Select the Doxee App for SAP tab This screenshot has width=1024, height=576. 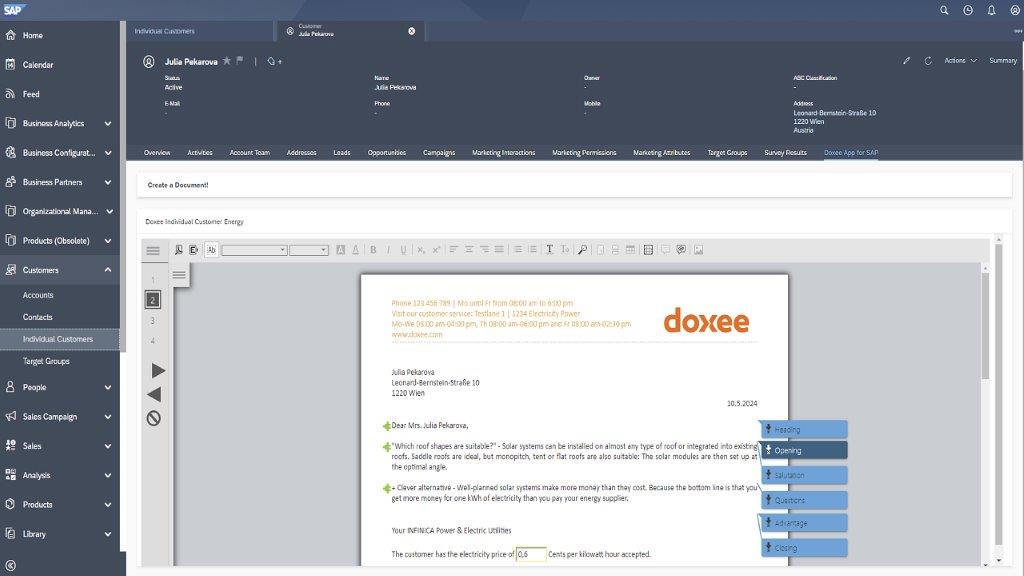[851, 153]
